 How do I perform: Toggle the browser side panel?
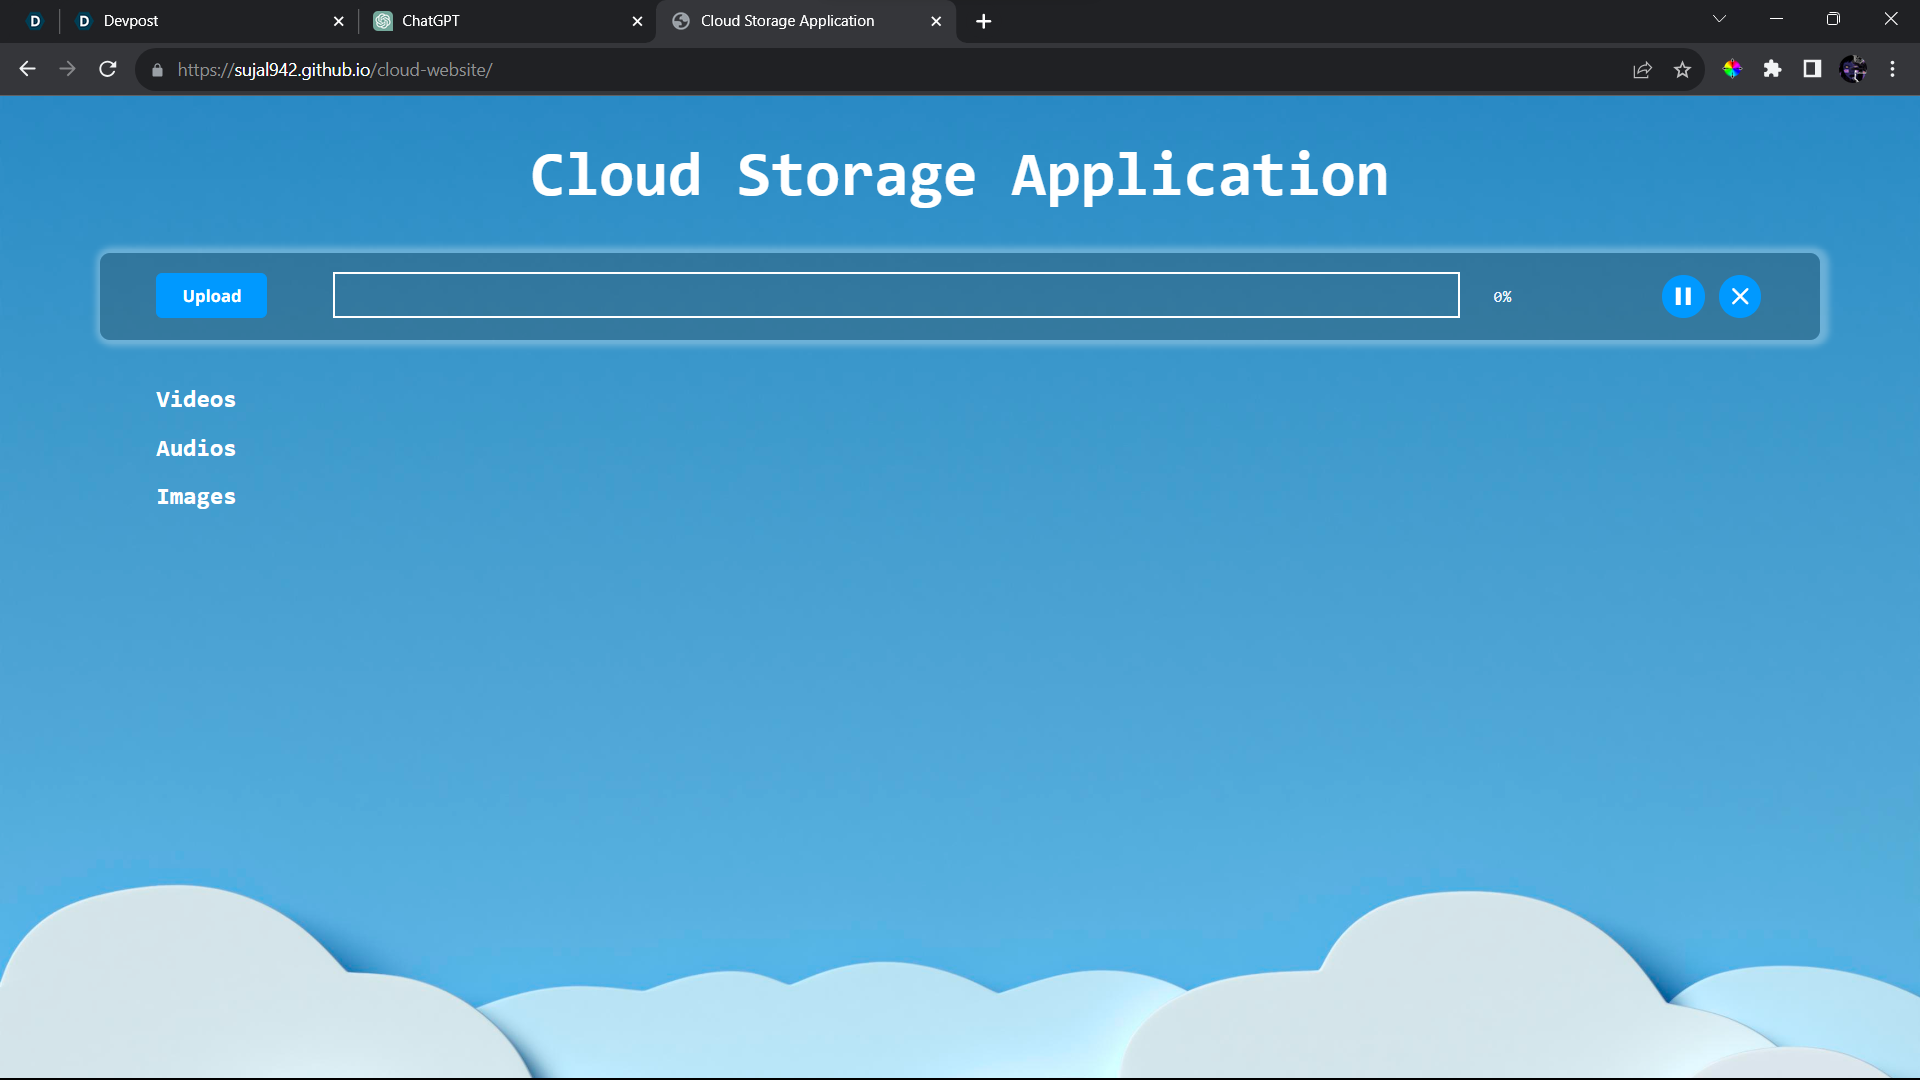coord(1812,69)
